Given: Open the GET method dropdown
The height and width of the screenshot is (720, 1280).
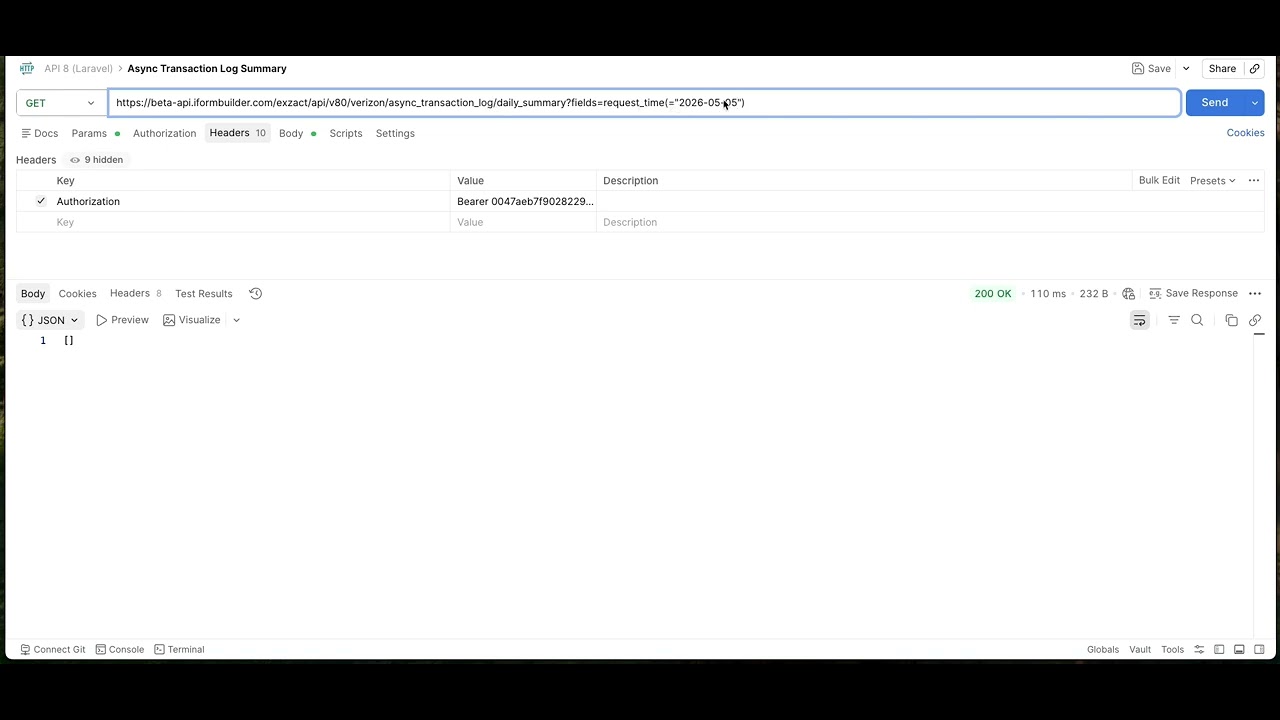Looking at the screenshot, I should [x=61, y=103].
